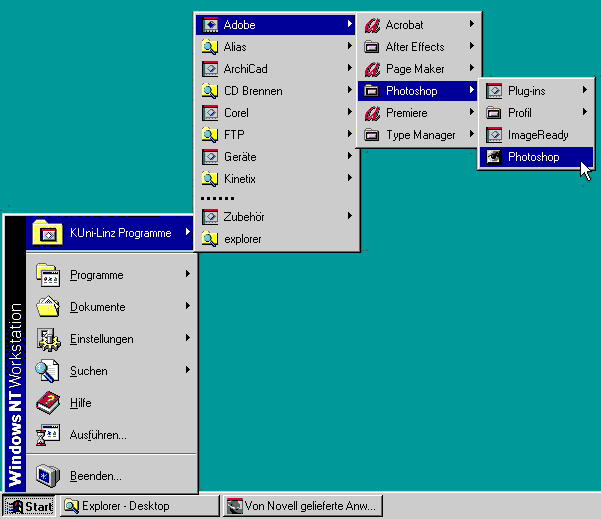
Task: Click the Programme start menu icon
Action: 48,275
